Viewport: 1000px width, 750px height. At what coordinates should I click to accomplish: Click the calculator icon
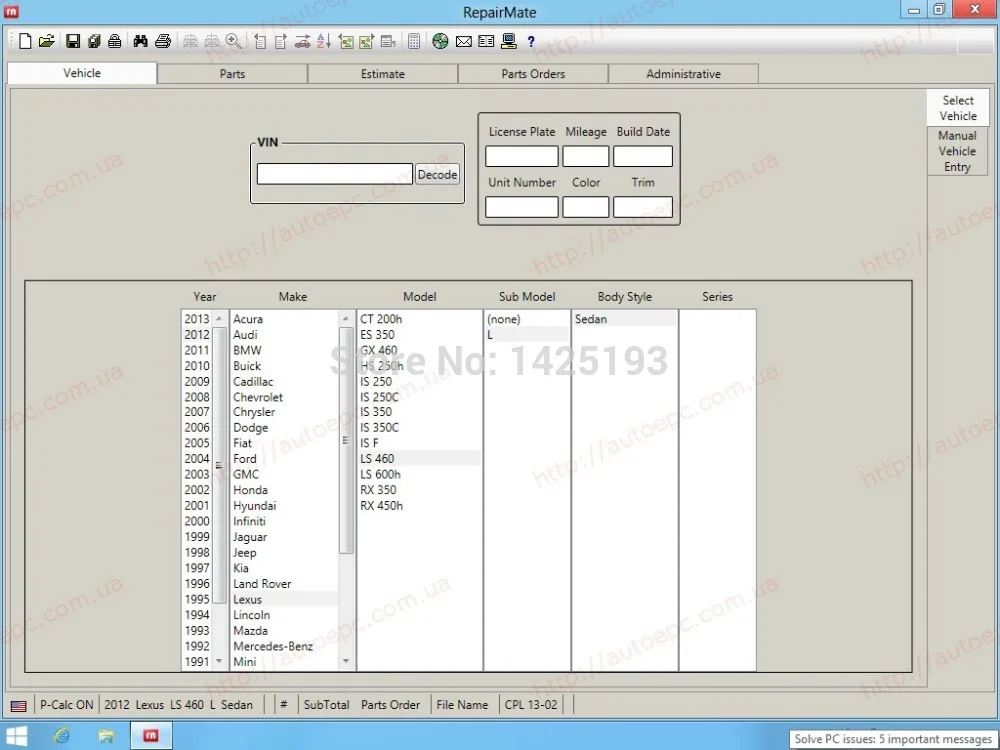tap(414, 41)
